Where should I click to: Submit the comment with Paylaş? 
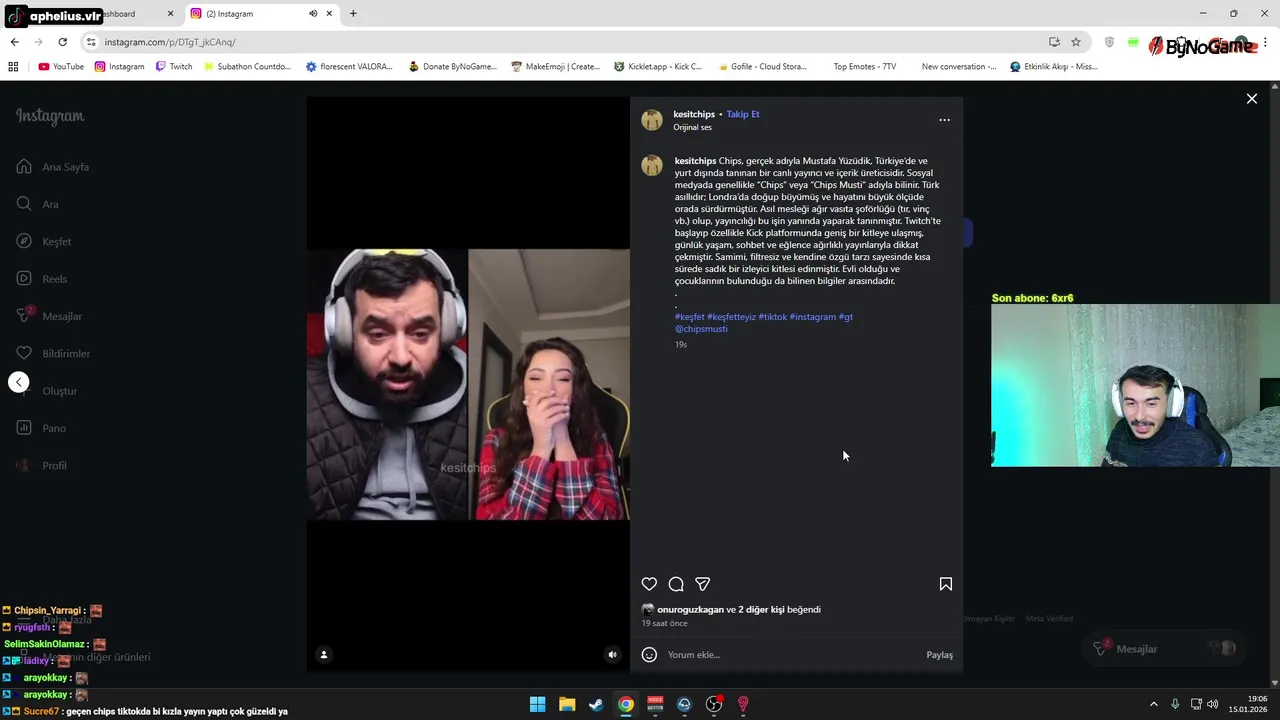click(939, 655)
